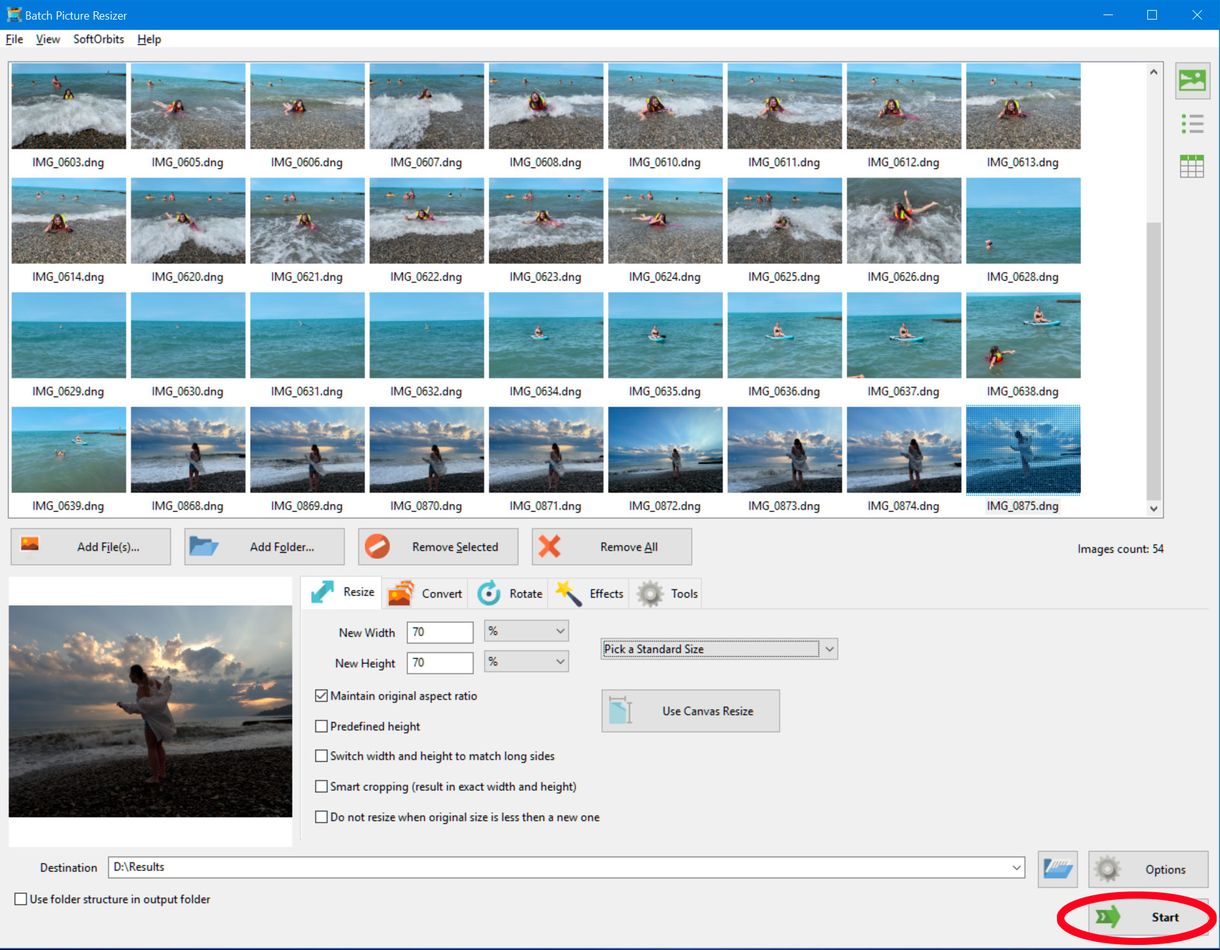This screenshot has height=950, width=1220.
Task: Open the Options dialog
Action: [1148, 869]
